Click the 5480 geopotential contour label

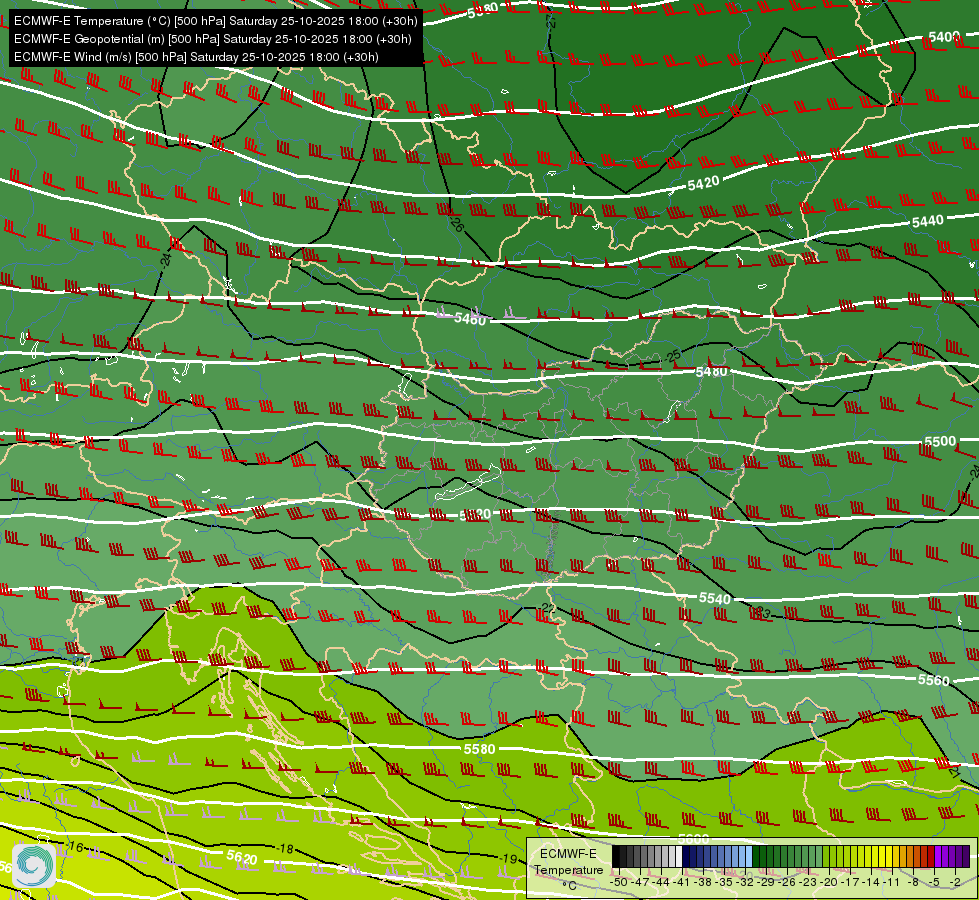(712, 372)
